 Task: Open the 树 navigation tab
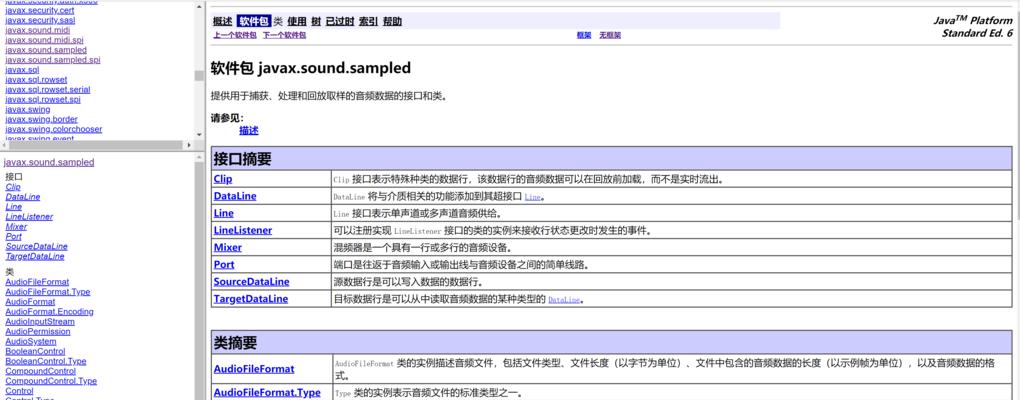[x=316, y=21]
